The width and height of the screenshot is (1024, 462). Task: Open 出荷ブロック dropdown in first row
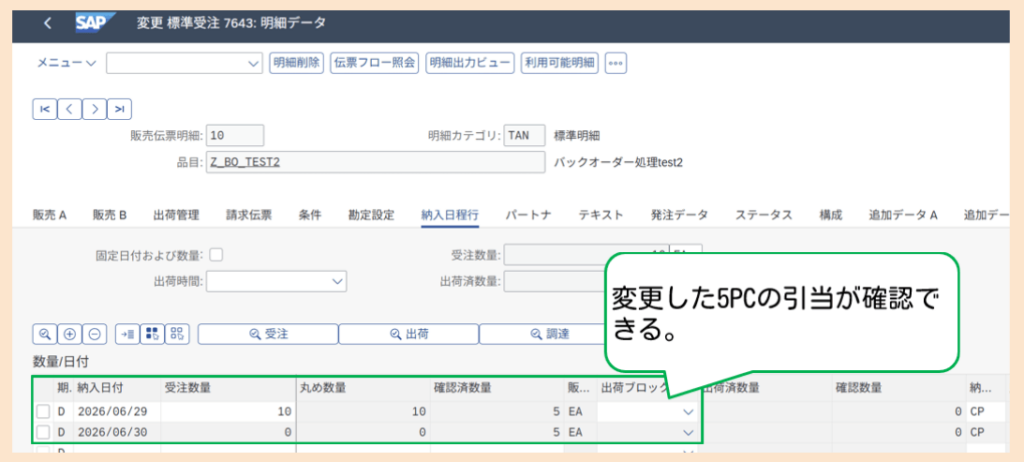647,412
